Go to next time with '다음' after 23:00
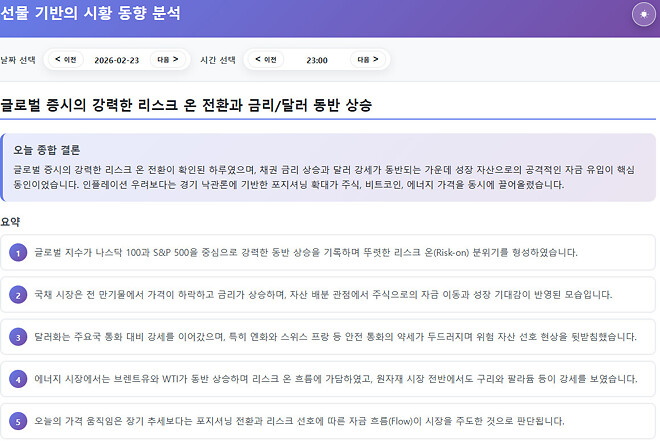 point(367,59)
